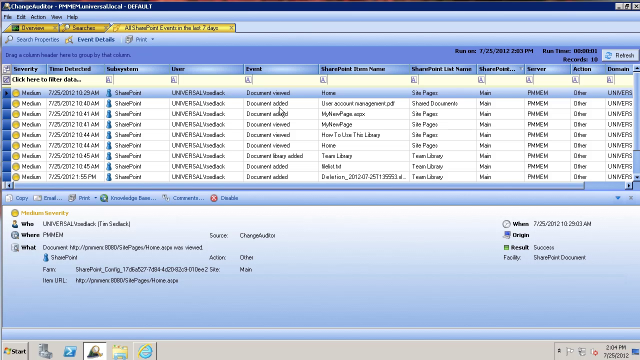Close the Overview tab
Image resolution: width=640 pixels, height=360 pixels.
[x=55, y=28]
